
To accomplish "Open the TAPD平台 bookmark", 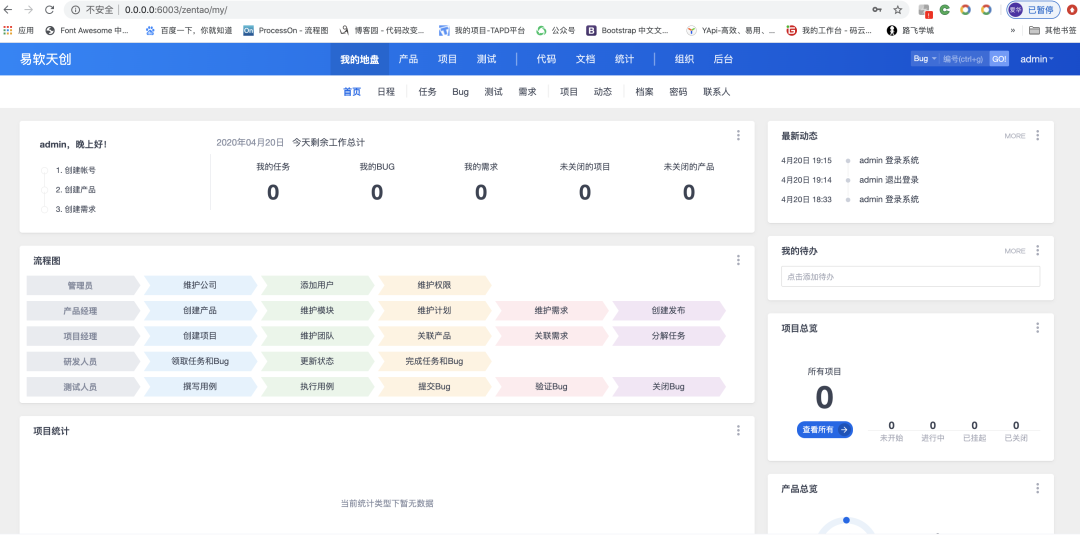I will pos(481,30).
